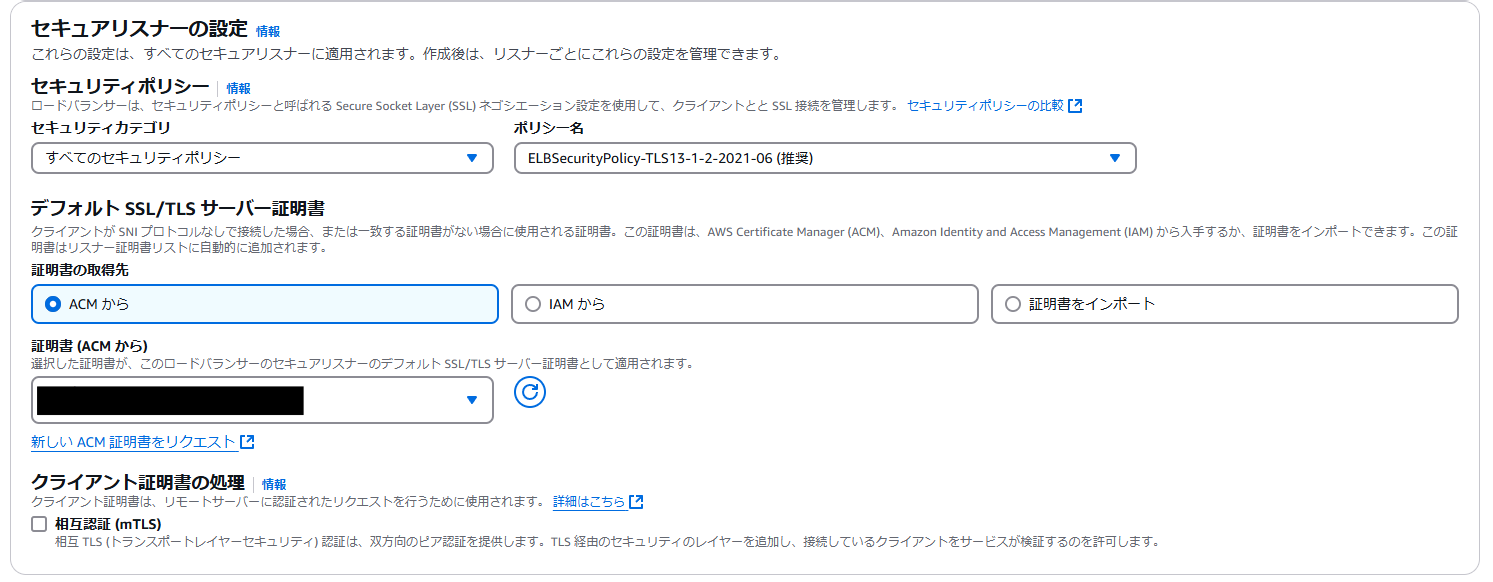This screenshot has height=582, width=1493.
Task: Click 新しい ACM 証明書をリクエスト link
Action: point(134,442)
